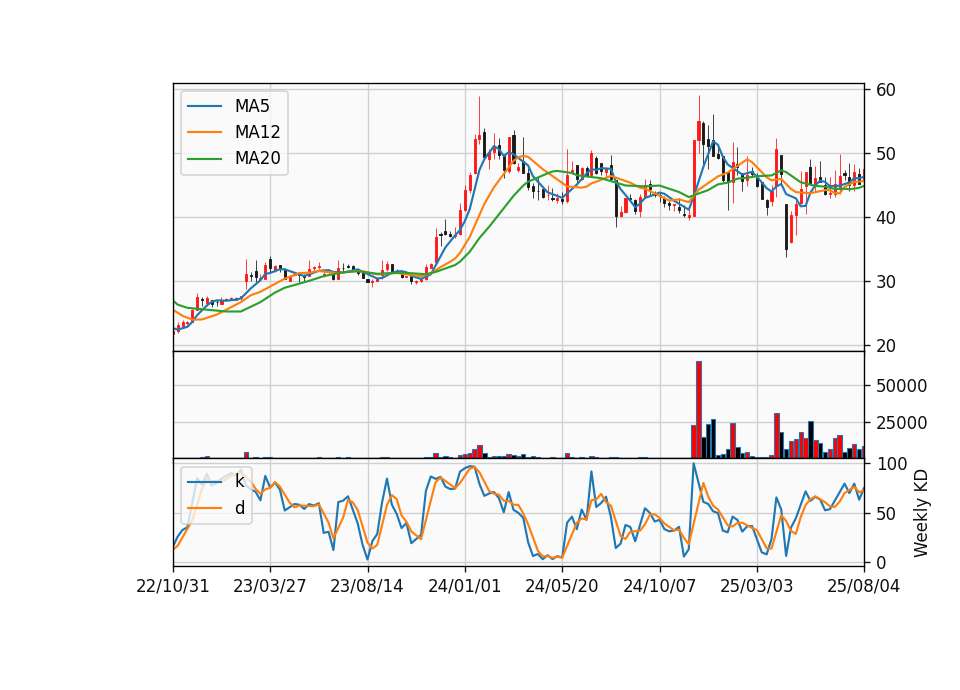Click the 25/08/04 date label

point(863,586)
